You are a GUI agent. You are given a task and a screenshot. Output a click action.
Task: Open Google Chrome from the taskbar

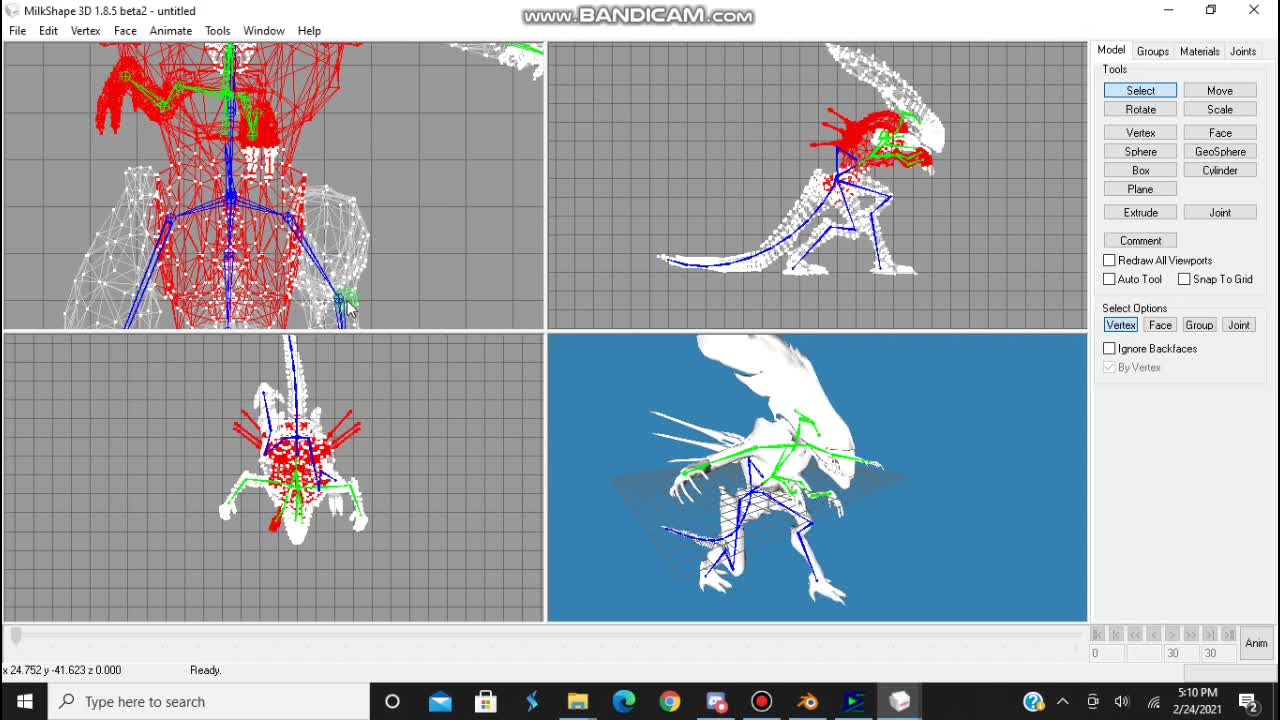[670, 701]
